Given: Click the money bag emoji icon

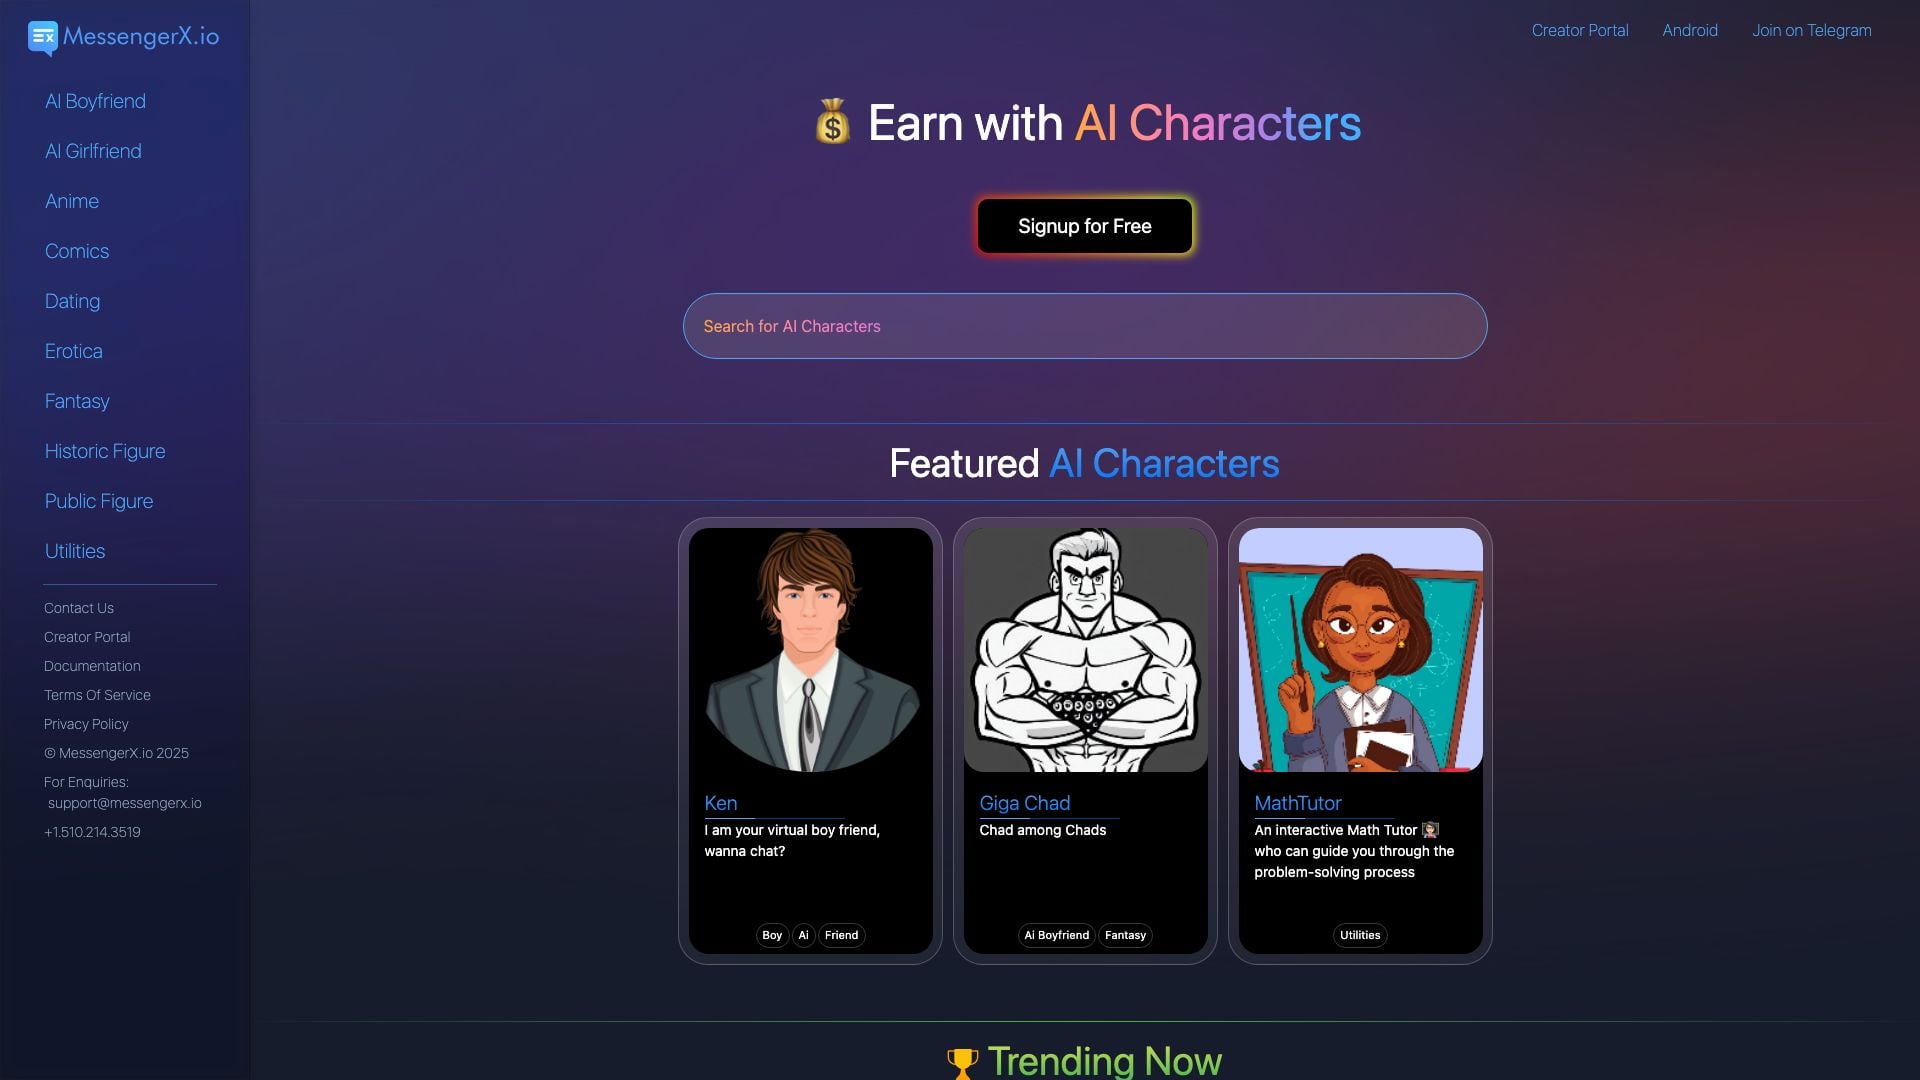Looking at the screenshot, I should click(x=832, y=122).
